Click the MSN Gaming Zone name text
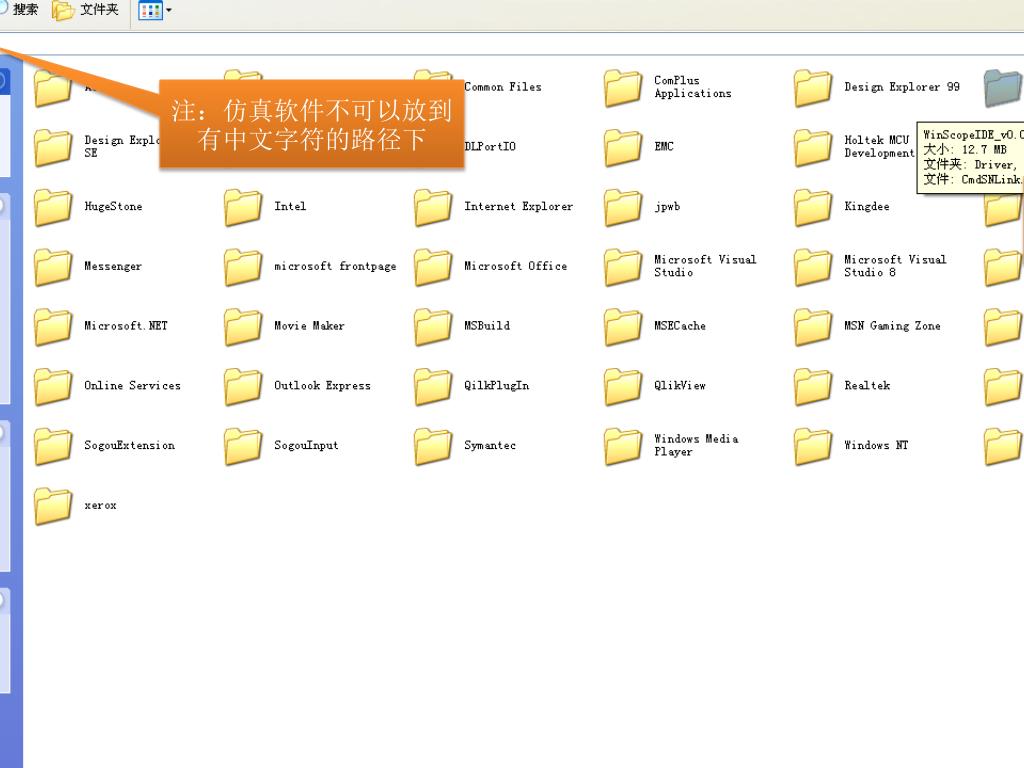The image size is (1024, 768). click(x=892, y=326)
